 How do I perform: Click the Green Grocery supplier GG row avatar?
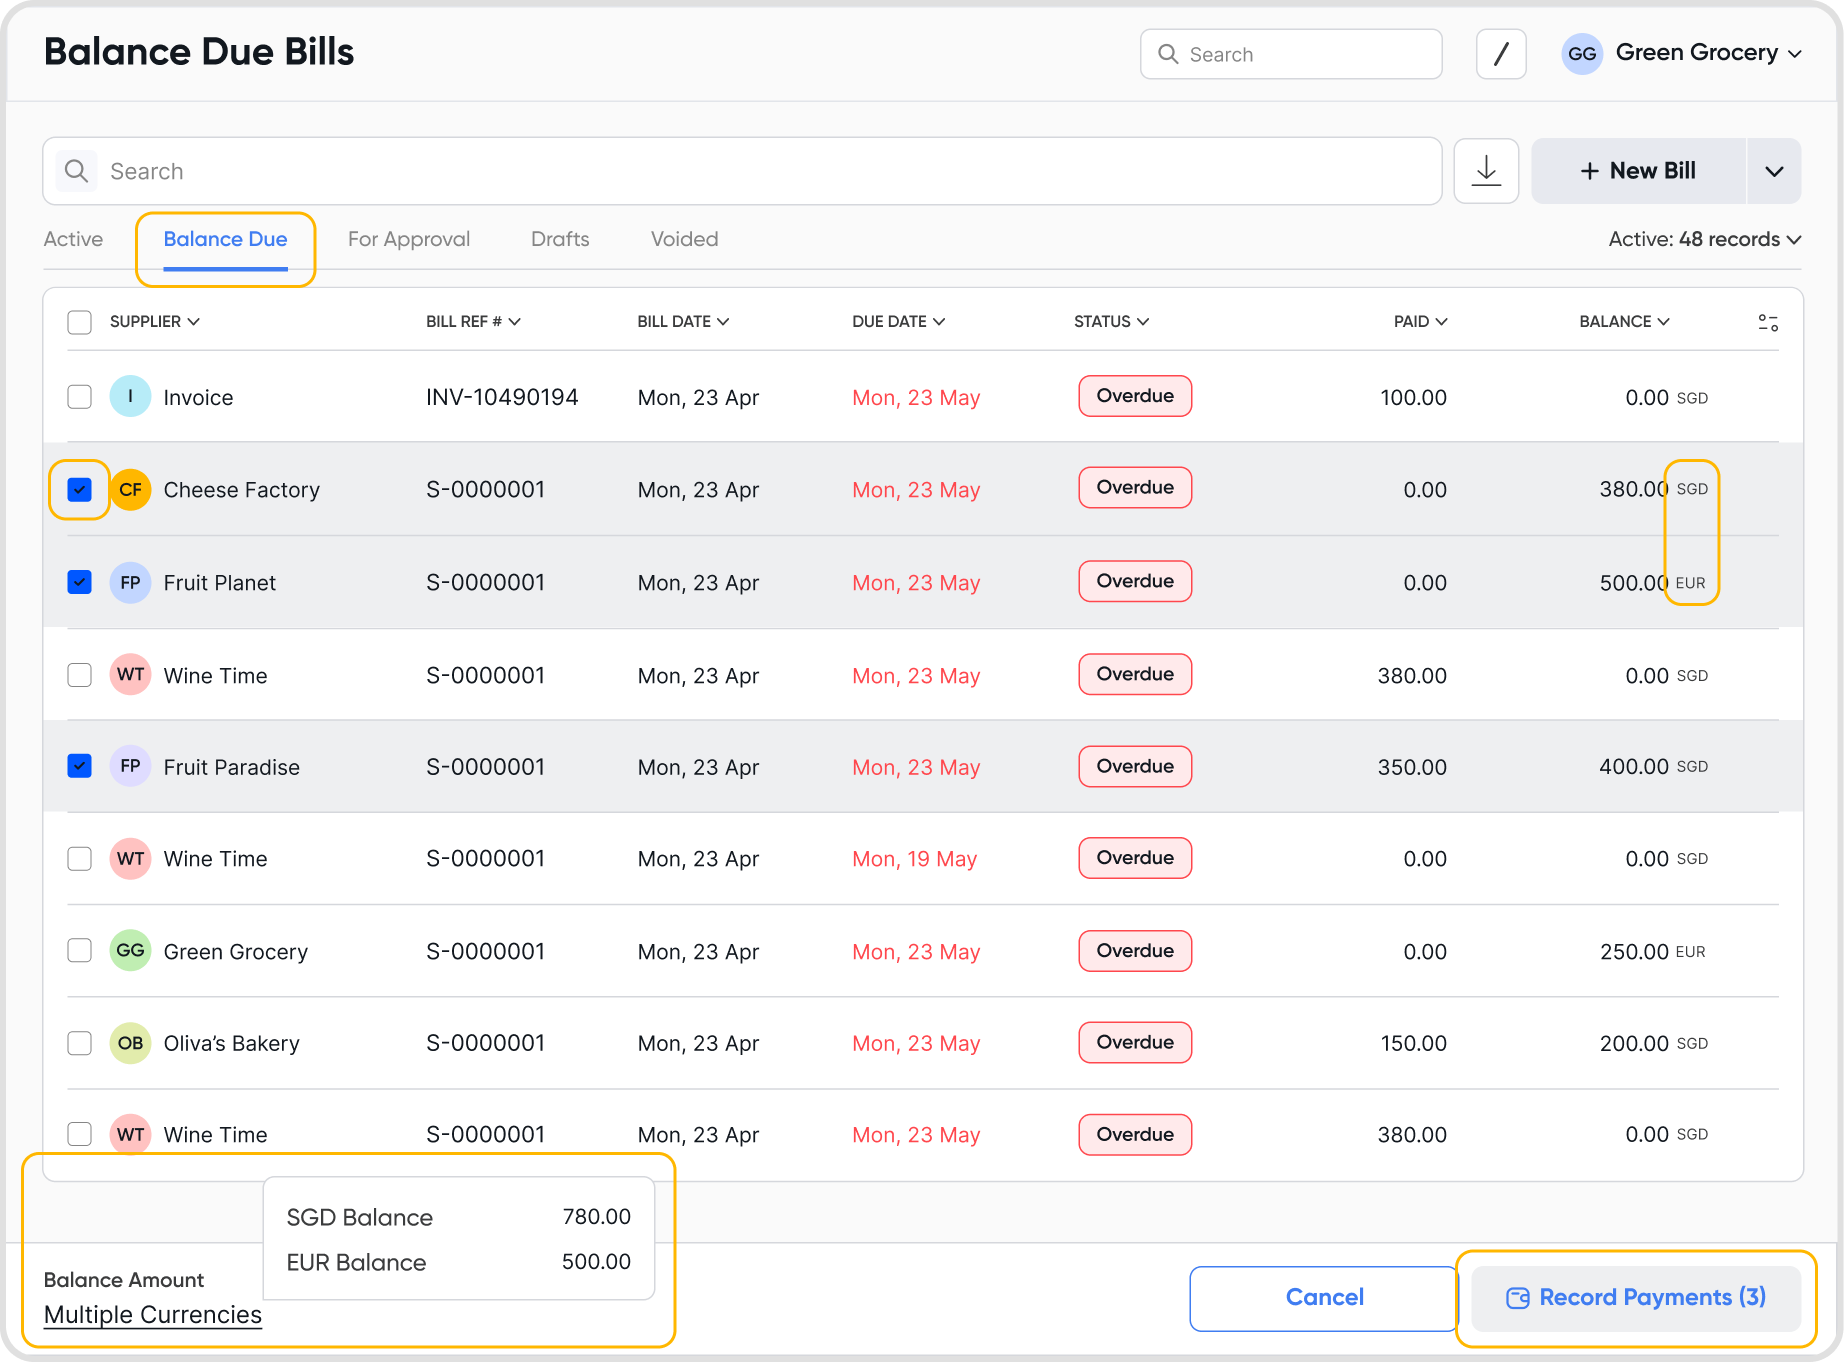(x=130, y=951)
